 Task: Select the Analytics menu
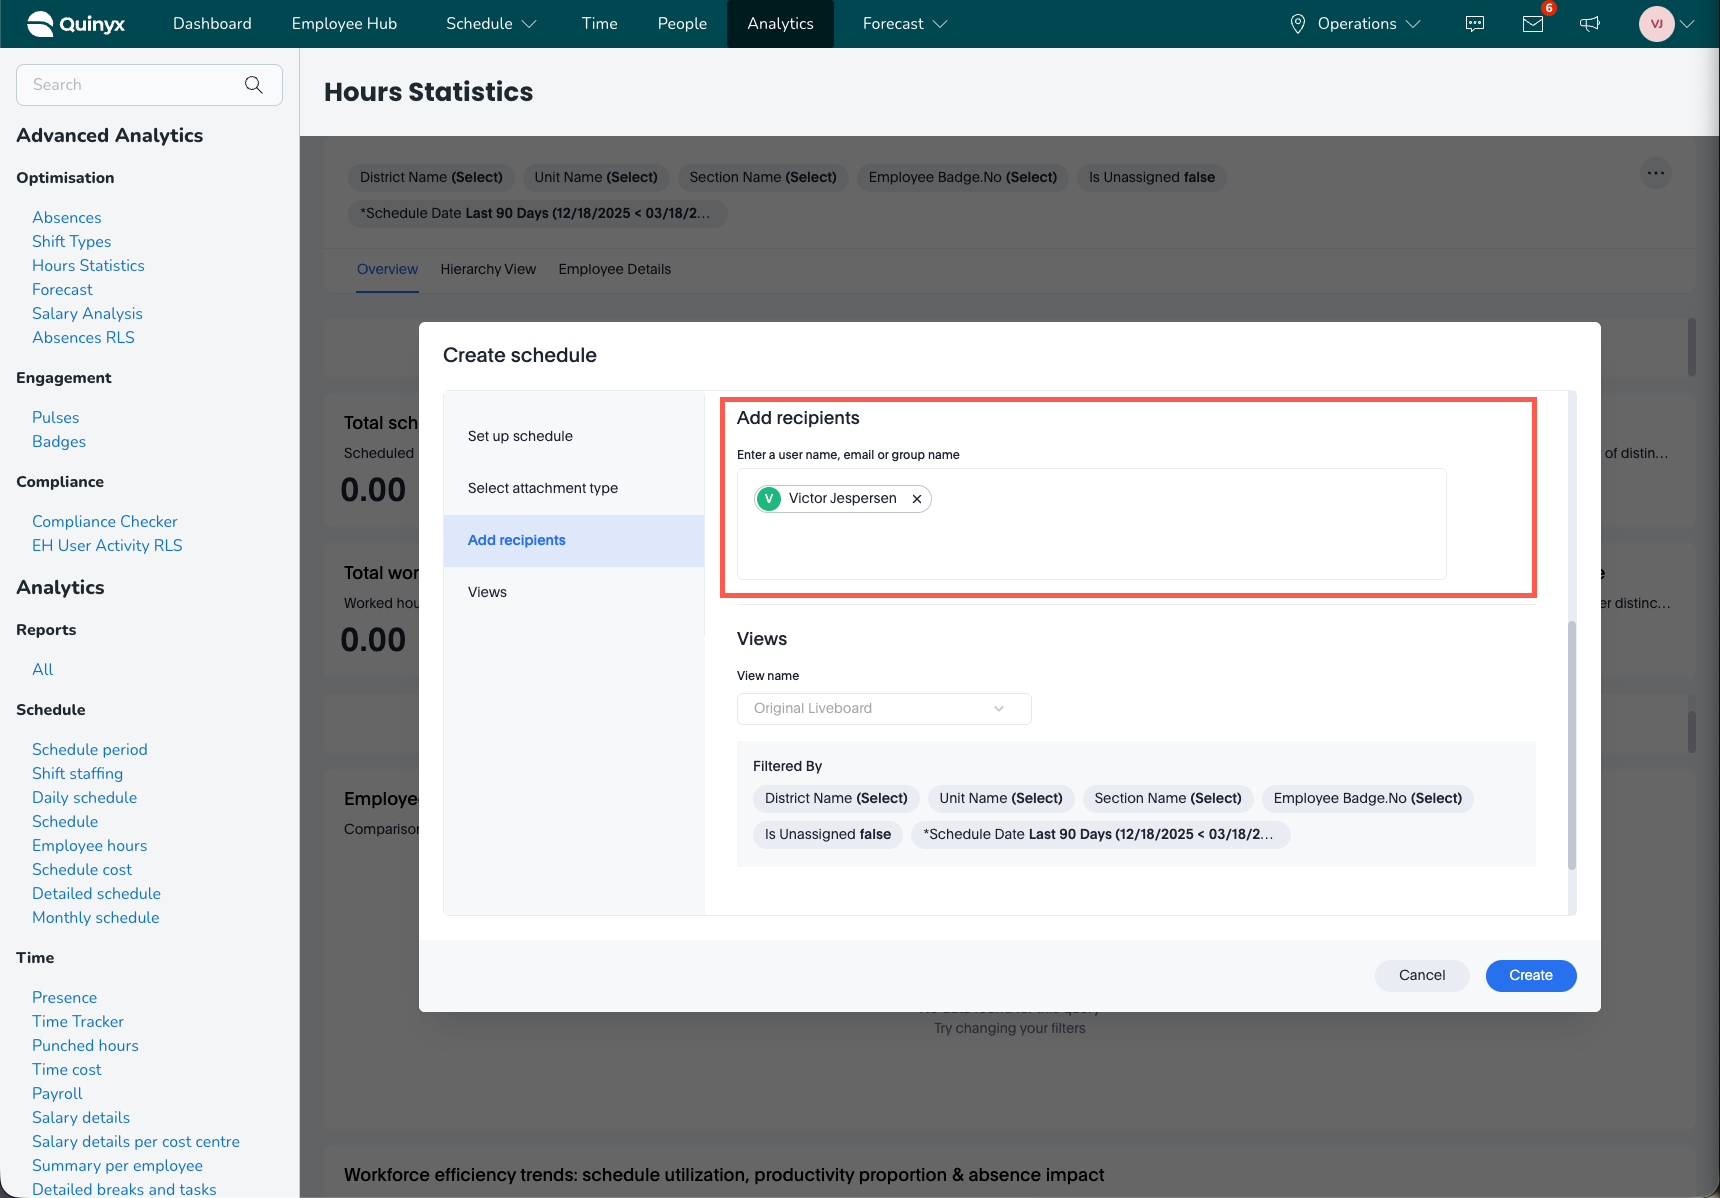[781, 24]
